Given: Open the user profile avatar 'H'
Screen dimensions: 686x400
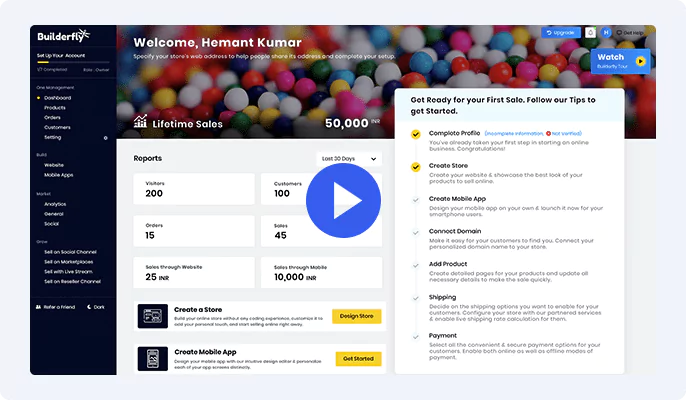Looking at the screenshot, I should coord(605,32).
